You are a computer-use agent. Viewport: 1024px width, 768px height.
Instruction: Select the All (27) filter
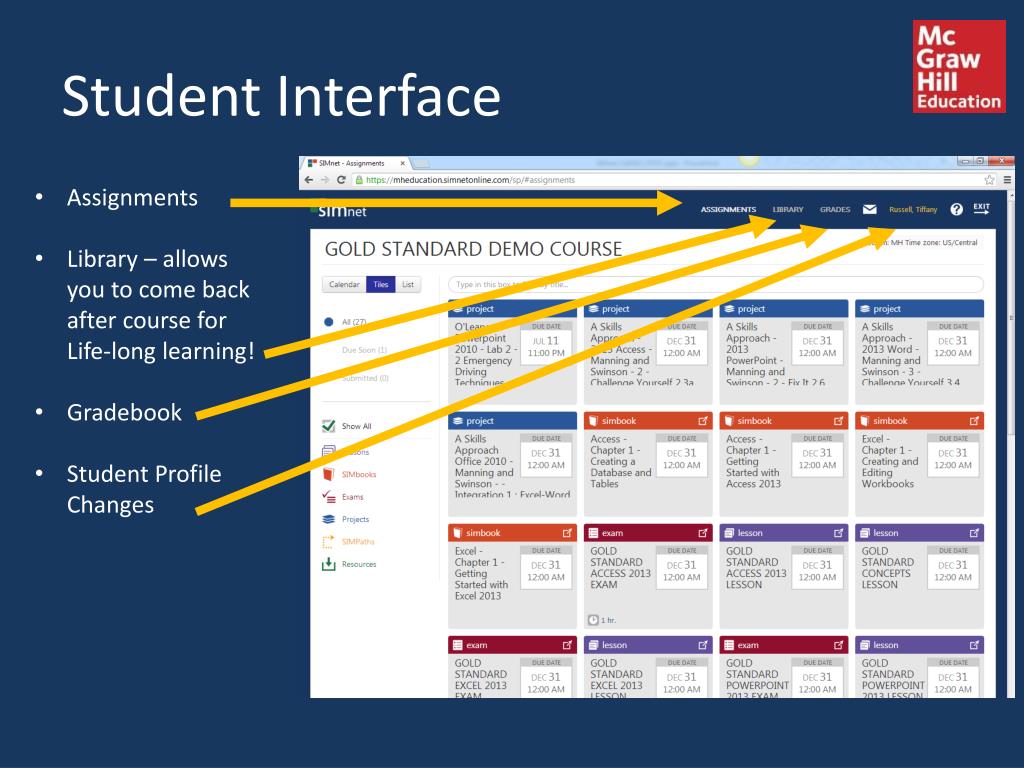pyautogui.click(x=345, y=322)
